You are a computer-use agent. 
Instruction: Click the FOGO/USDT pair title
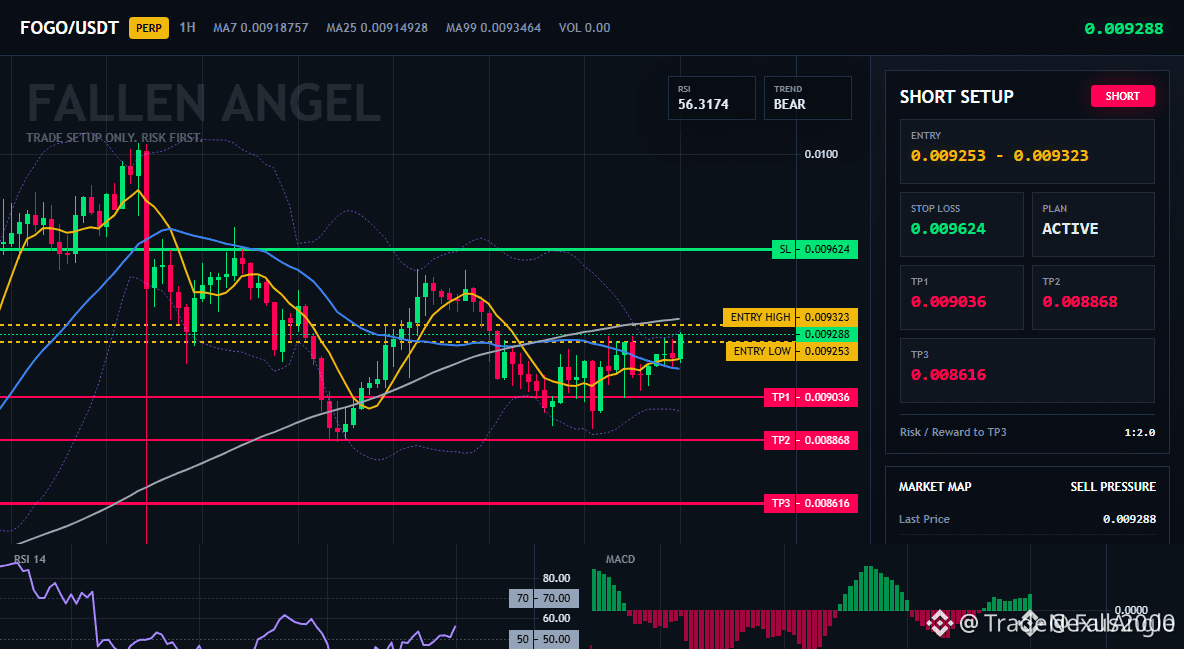click(x=69, y=28)
